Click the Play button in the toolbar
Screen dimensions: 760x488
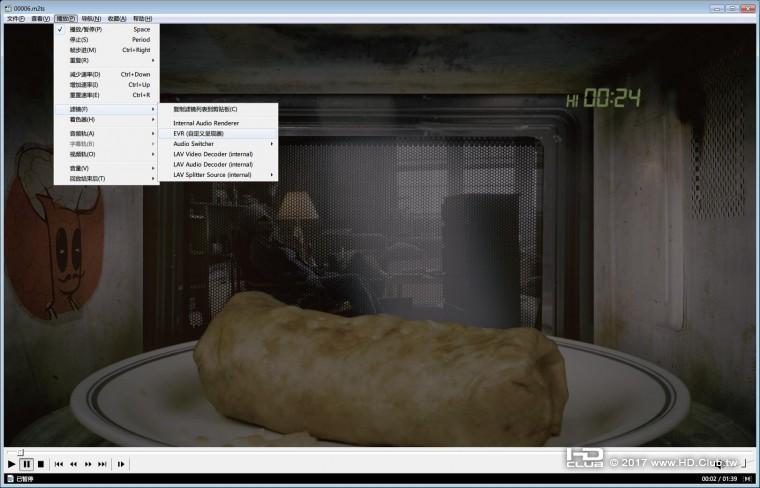click(12, 464)
